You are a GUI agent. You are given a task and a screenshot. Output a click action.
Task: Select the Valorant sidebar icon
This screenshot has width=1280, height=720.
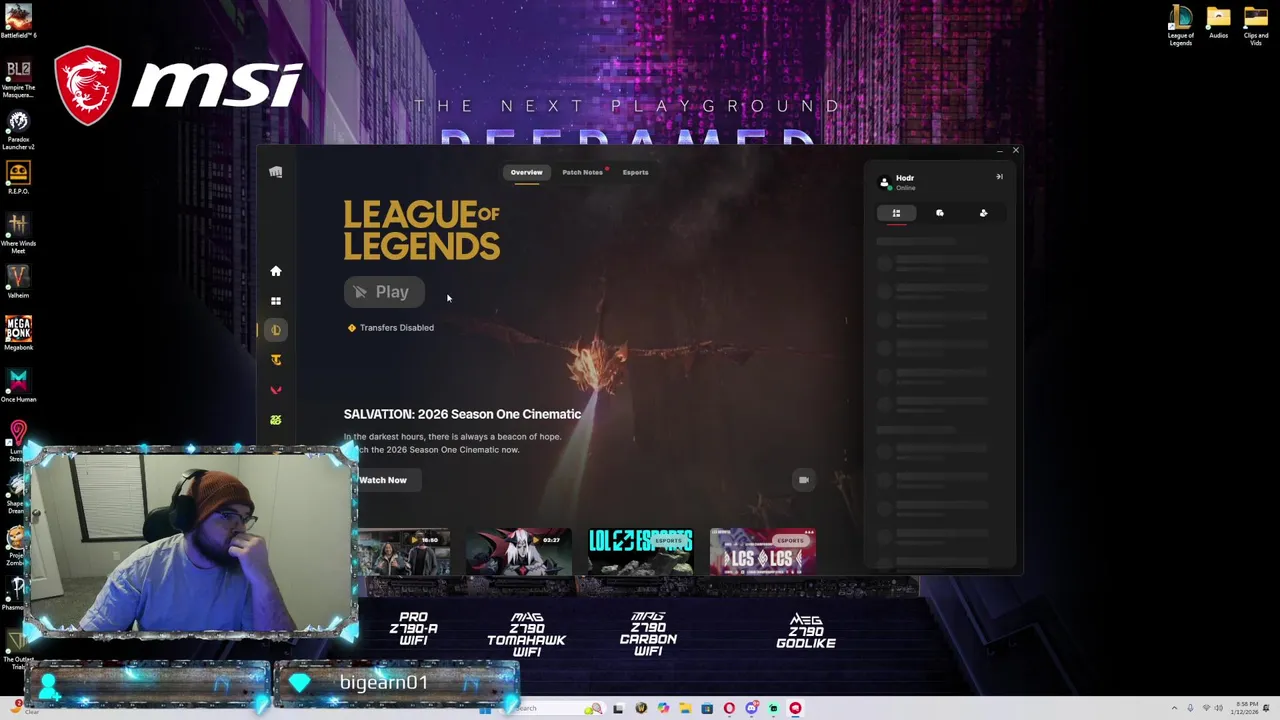[x=276, y=390]
